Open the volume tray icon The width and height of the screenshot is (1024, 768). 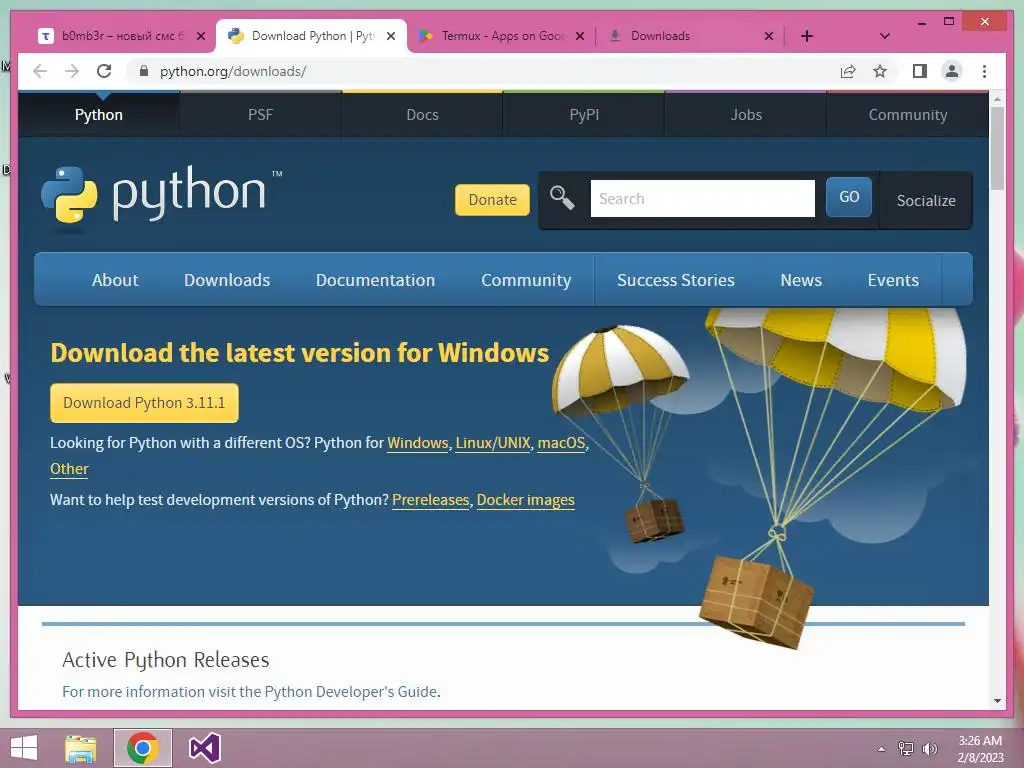[929, 749]
